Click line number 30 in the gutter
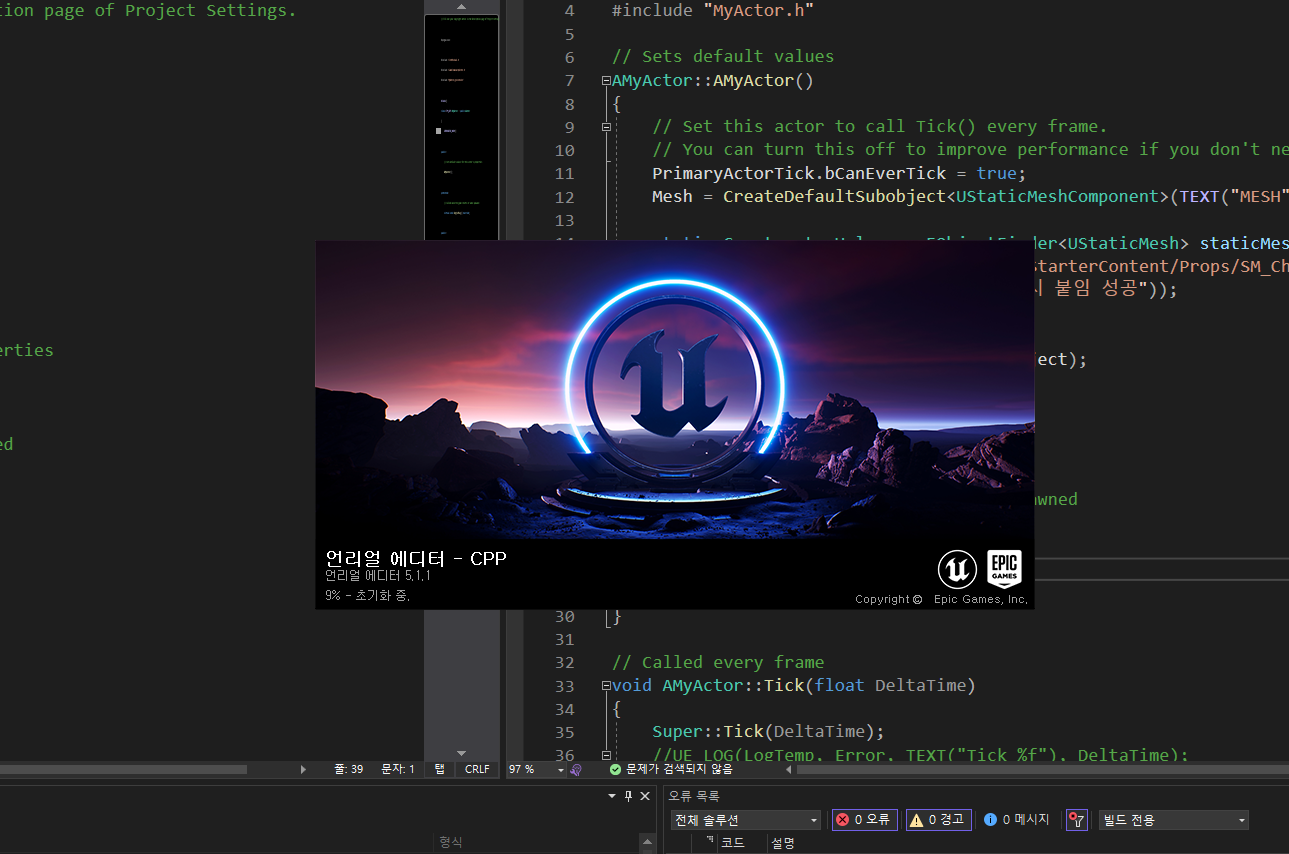Image resolution: width=1289 pixels, height=854 pixels. 563,616
